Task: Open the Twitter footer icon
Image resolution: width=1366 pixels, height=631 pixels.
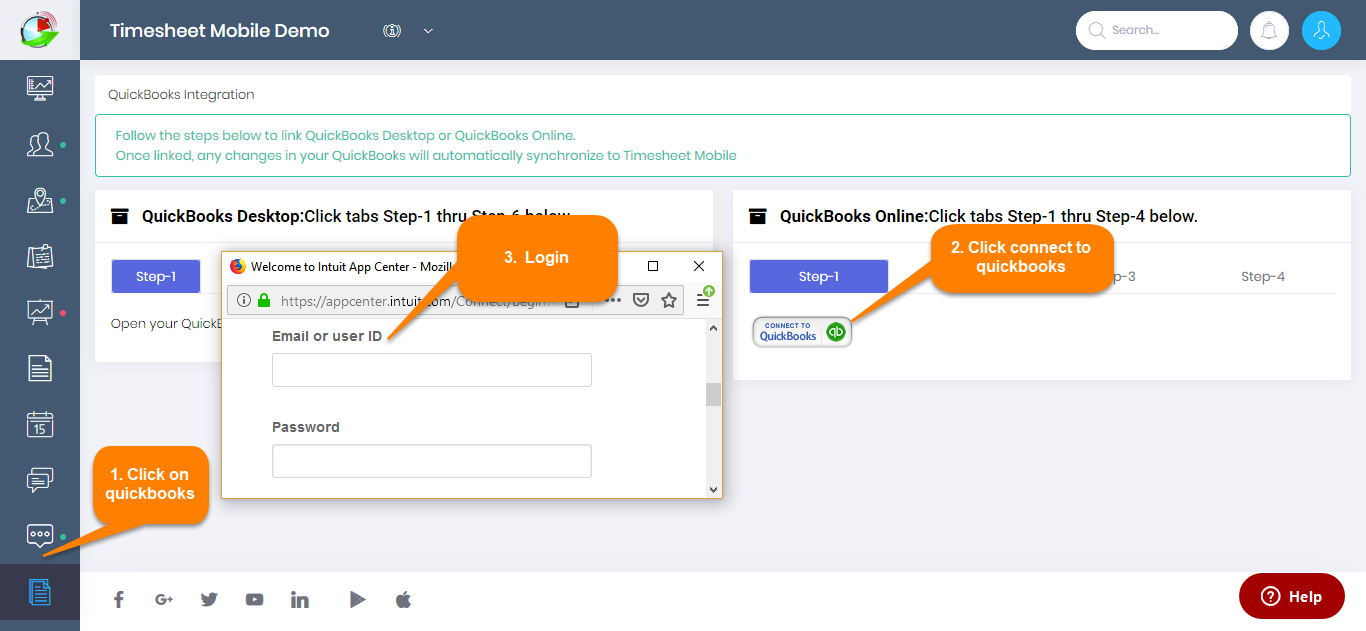Action: 209,599
